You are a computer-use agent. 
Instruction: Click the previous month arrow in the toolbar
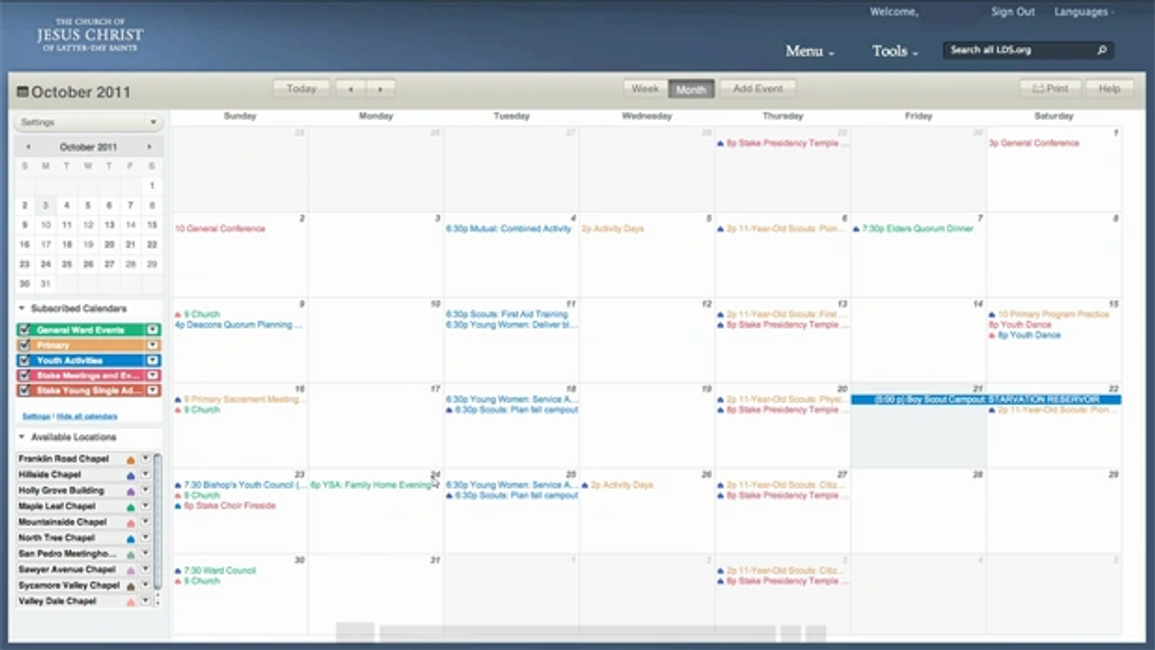pos(350,89)
